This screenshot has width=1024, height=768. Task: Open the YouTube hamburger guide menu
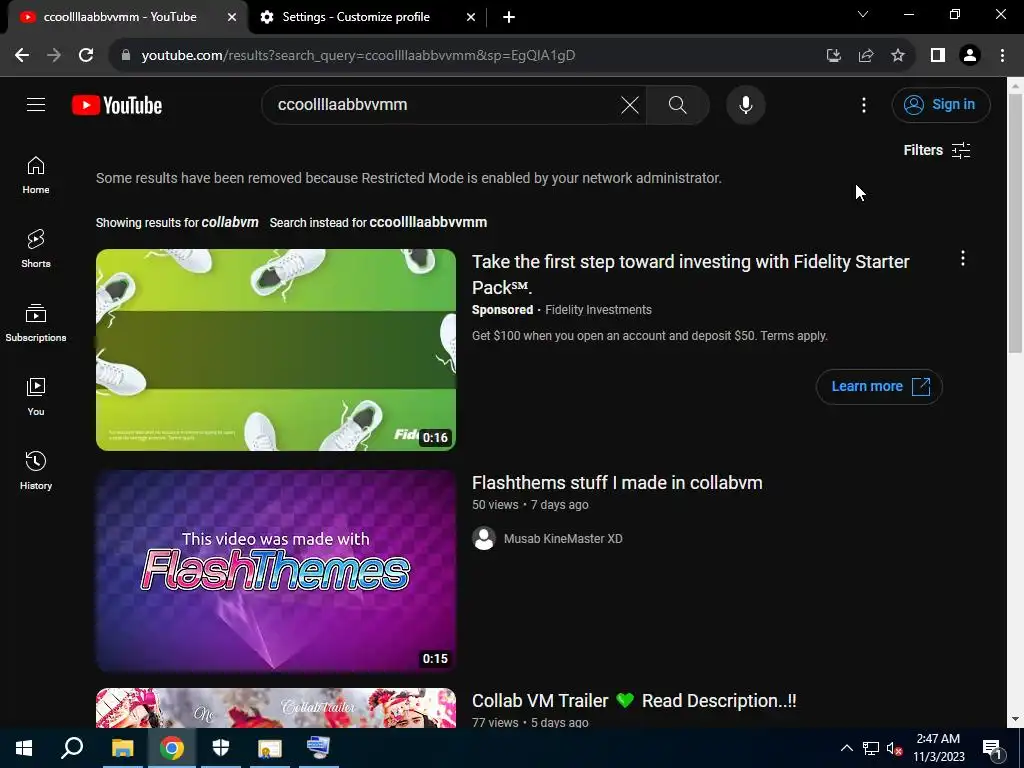pyautogui.click(x=36, y=104)
